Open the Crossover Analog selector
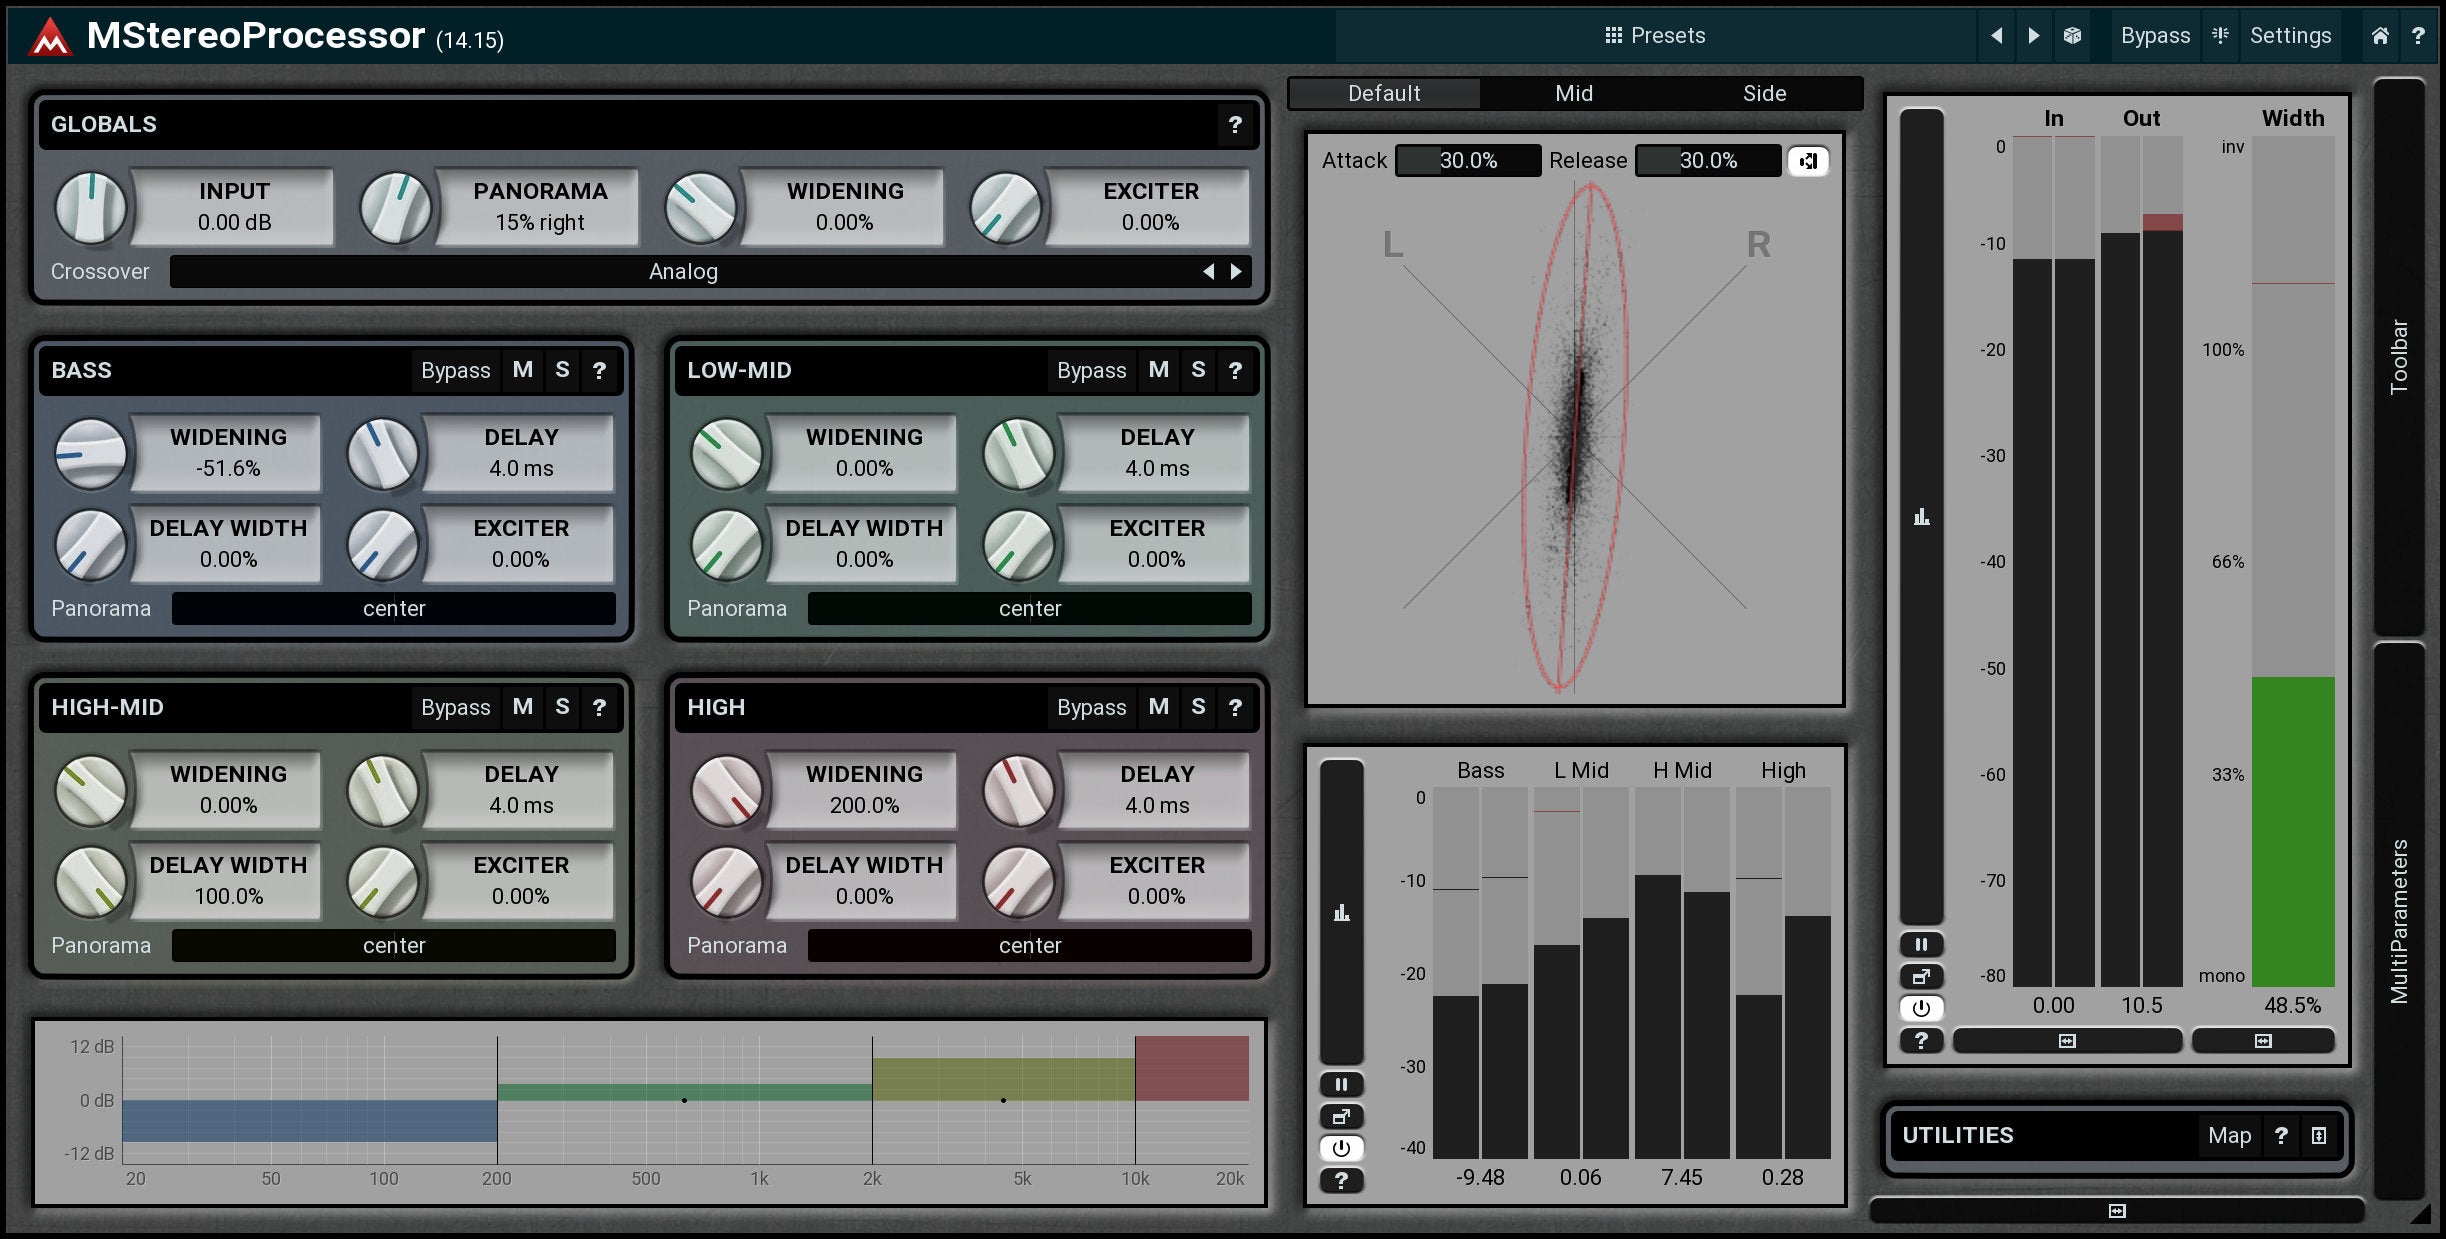Screen dimensions: 2446x1239 point(683,272)
